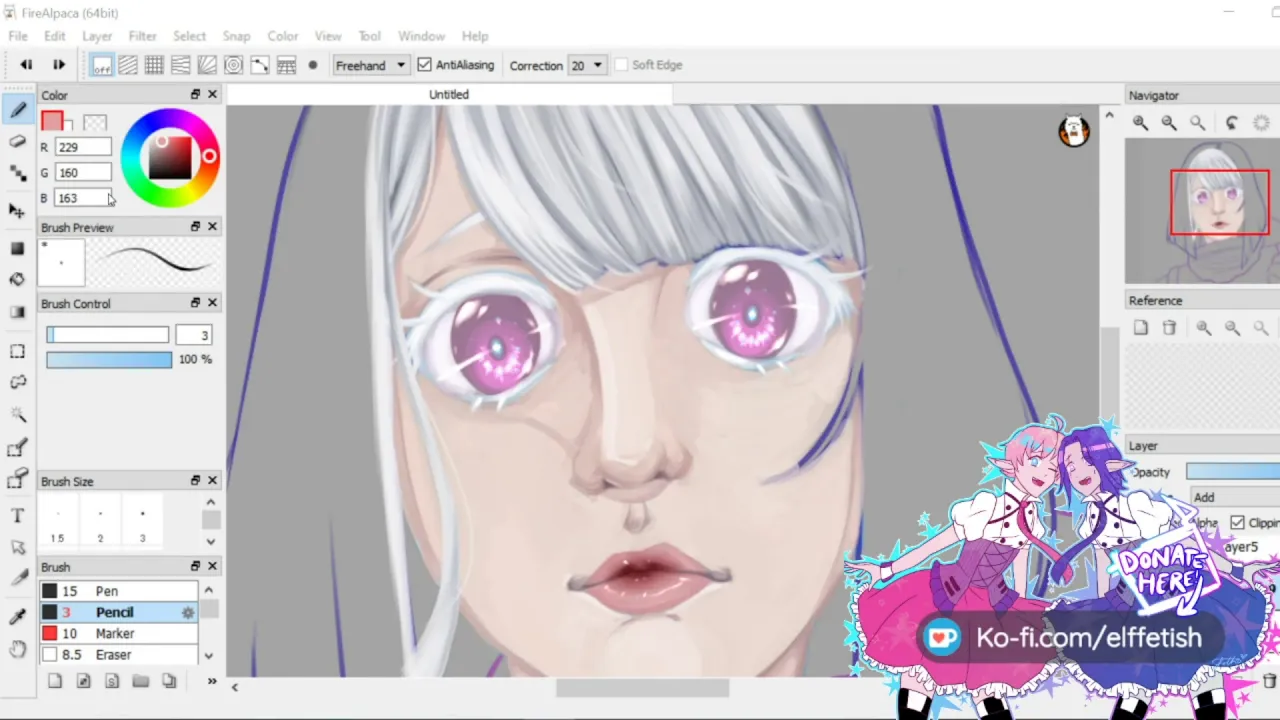Click the undo arrow in toolbar
The width and height of the screenshot is (1280, 720).
pyautogui.click(x=26, y=65)
